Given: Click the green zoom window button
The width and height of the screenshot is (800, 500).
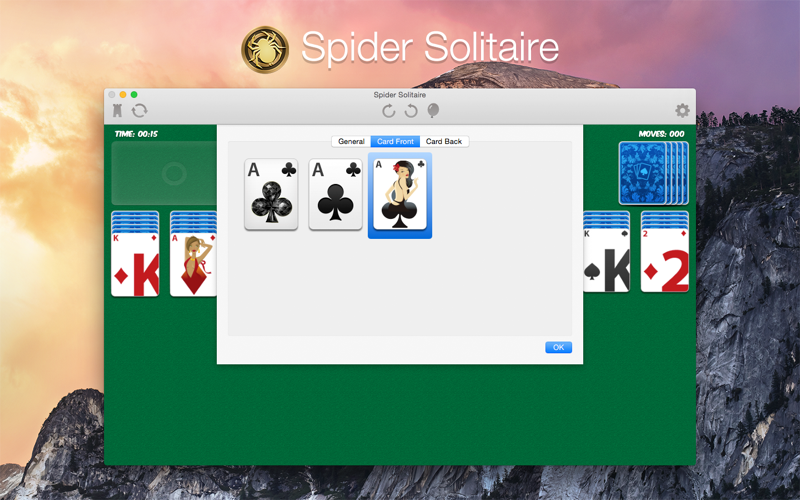Looking at the screenshot, I should pyautogui.click(x=134, y=94).
